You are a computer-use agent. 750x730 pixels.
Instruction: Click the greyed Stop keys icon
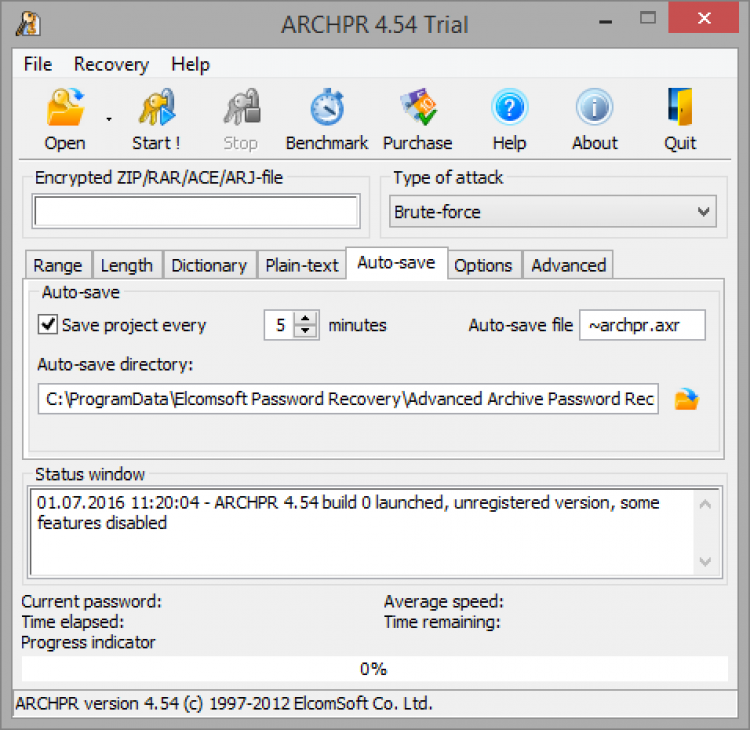point(242,107)
